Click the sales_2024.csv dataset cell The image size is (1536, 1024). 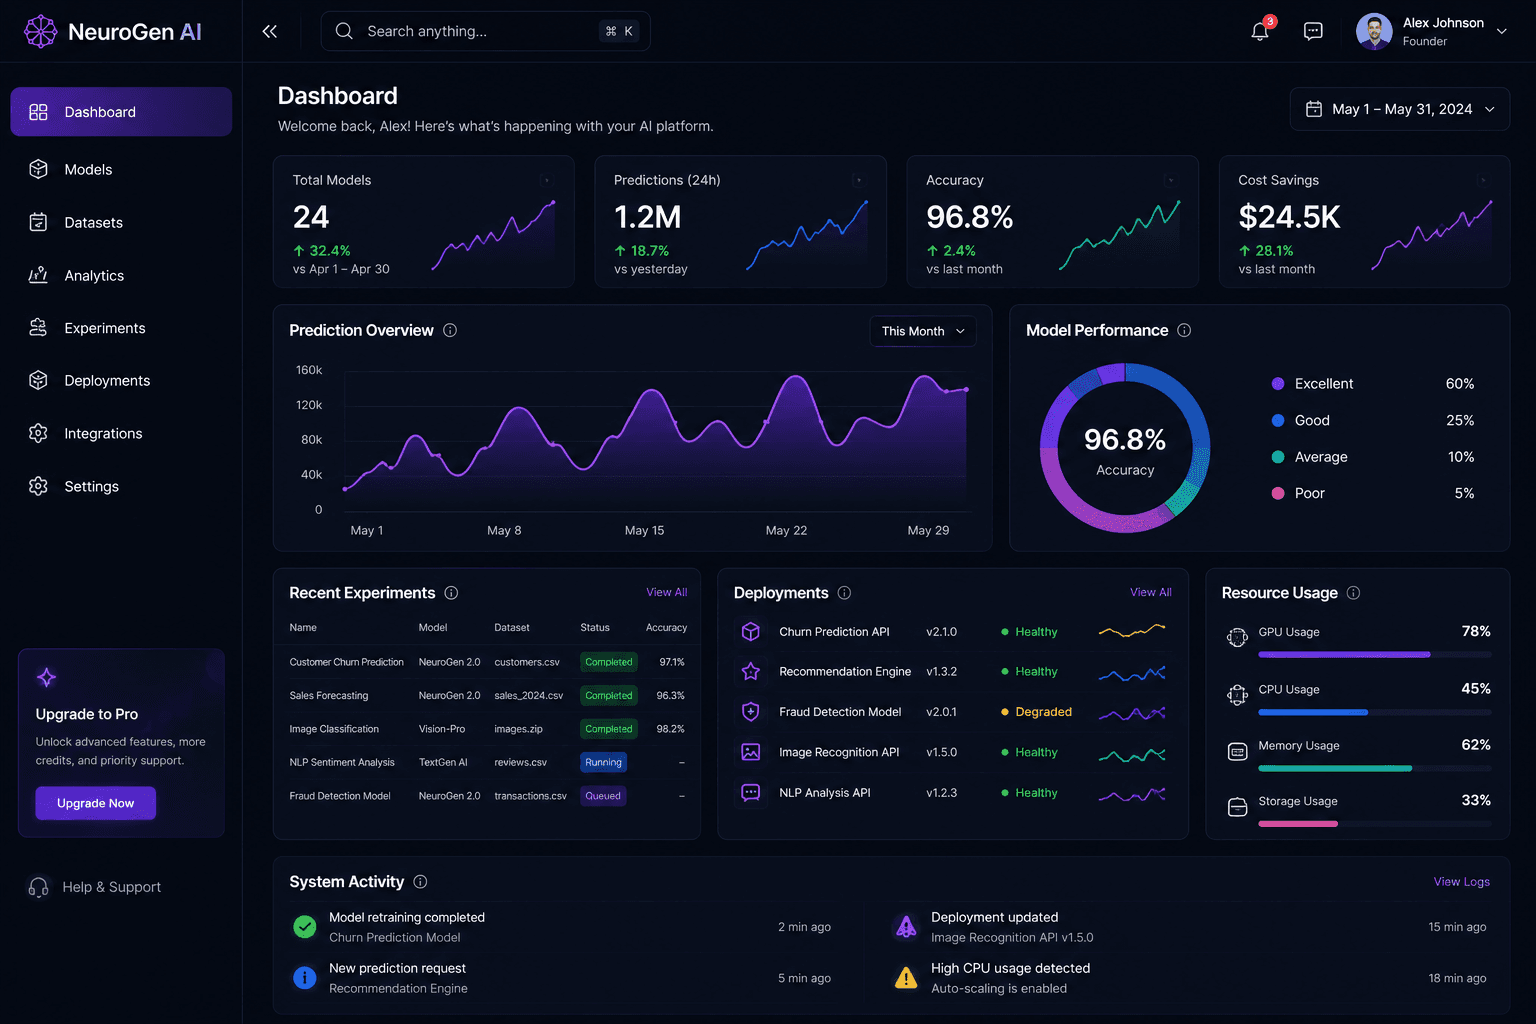[529, 696]
